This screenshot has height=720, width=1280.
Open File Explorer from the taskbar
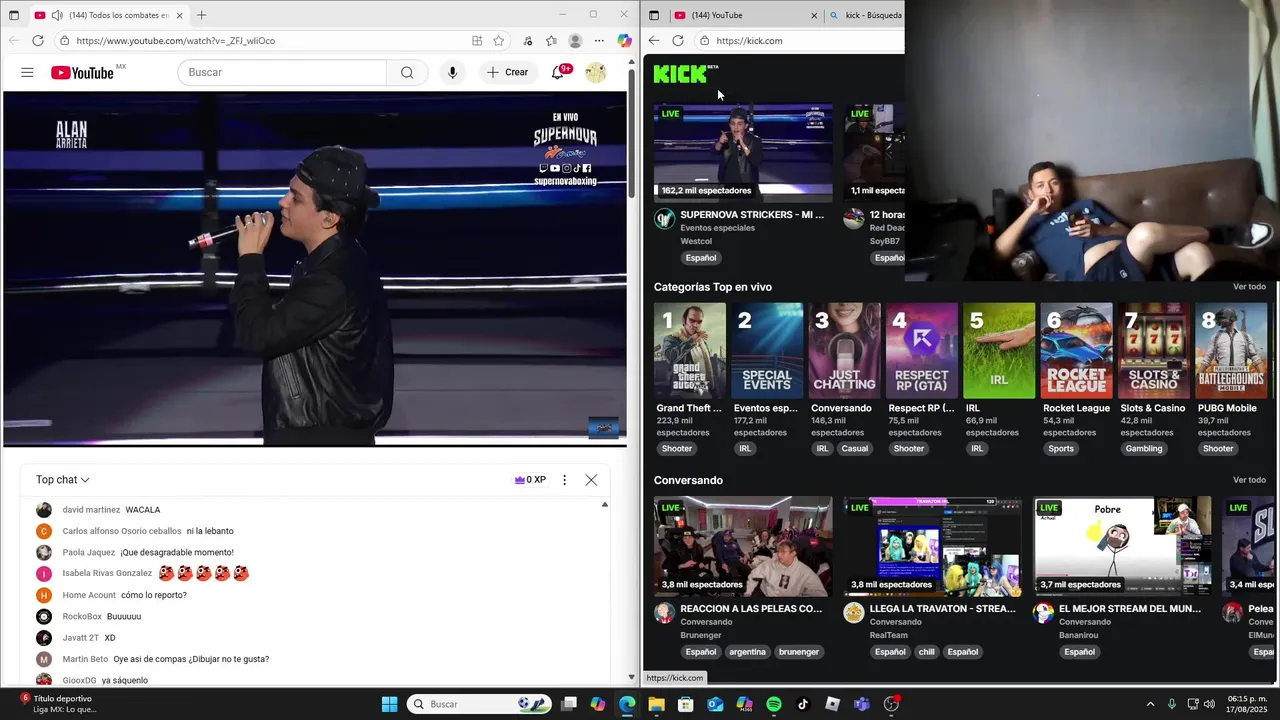point(656,704)
